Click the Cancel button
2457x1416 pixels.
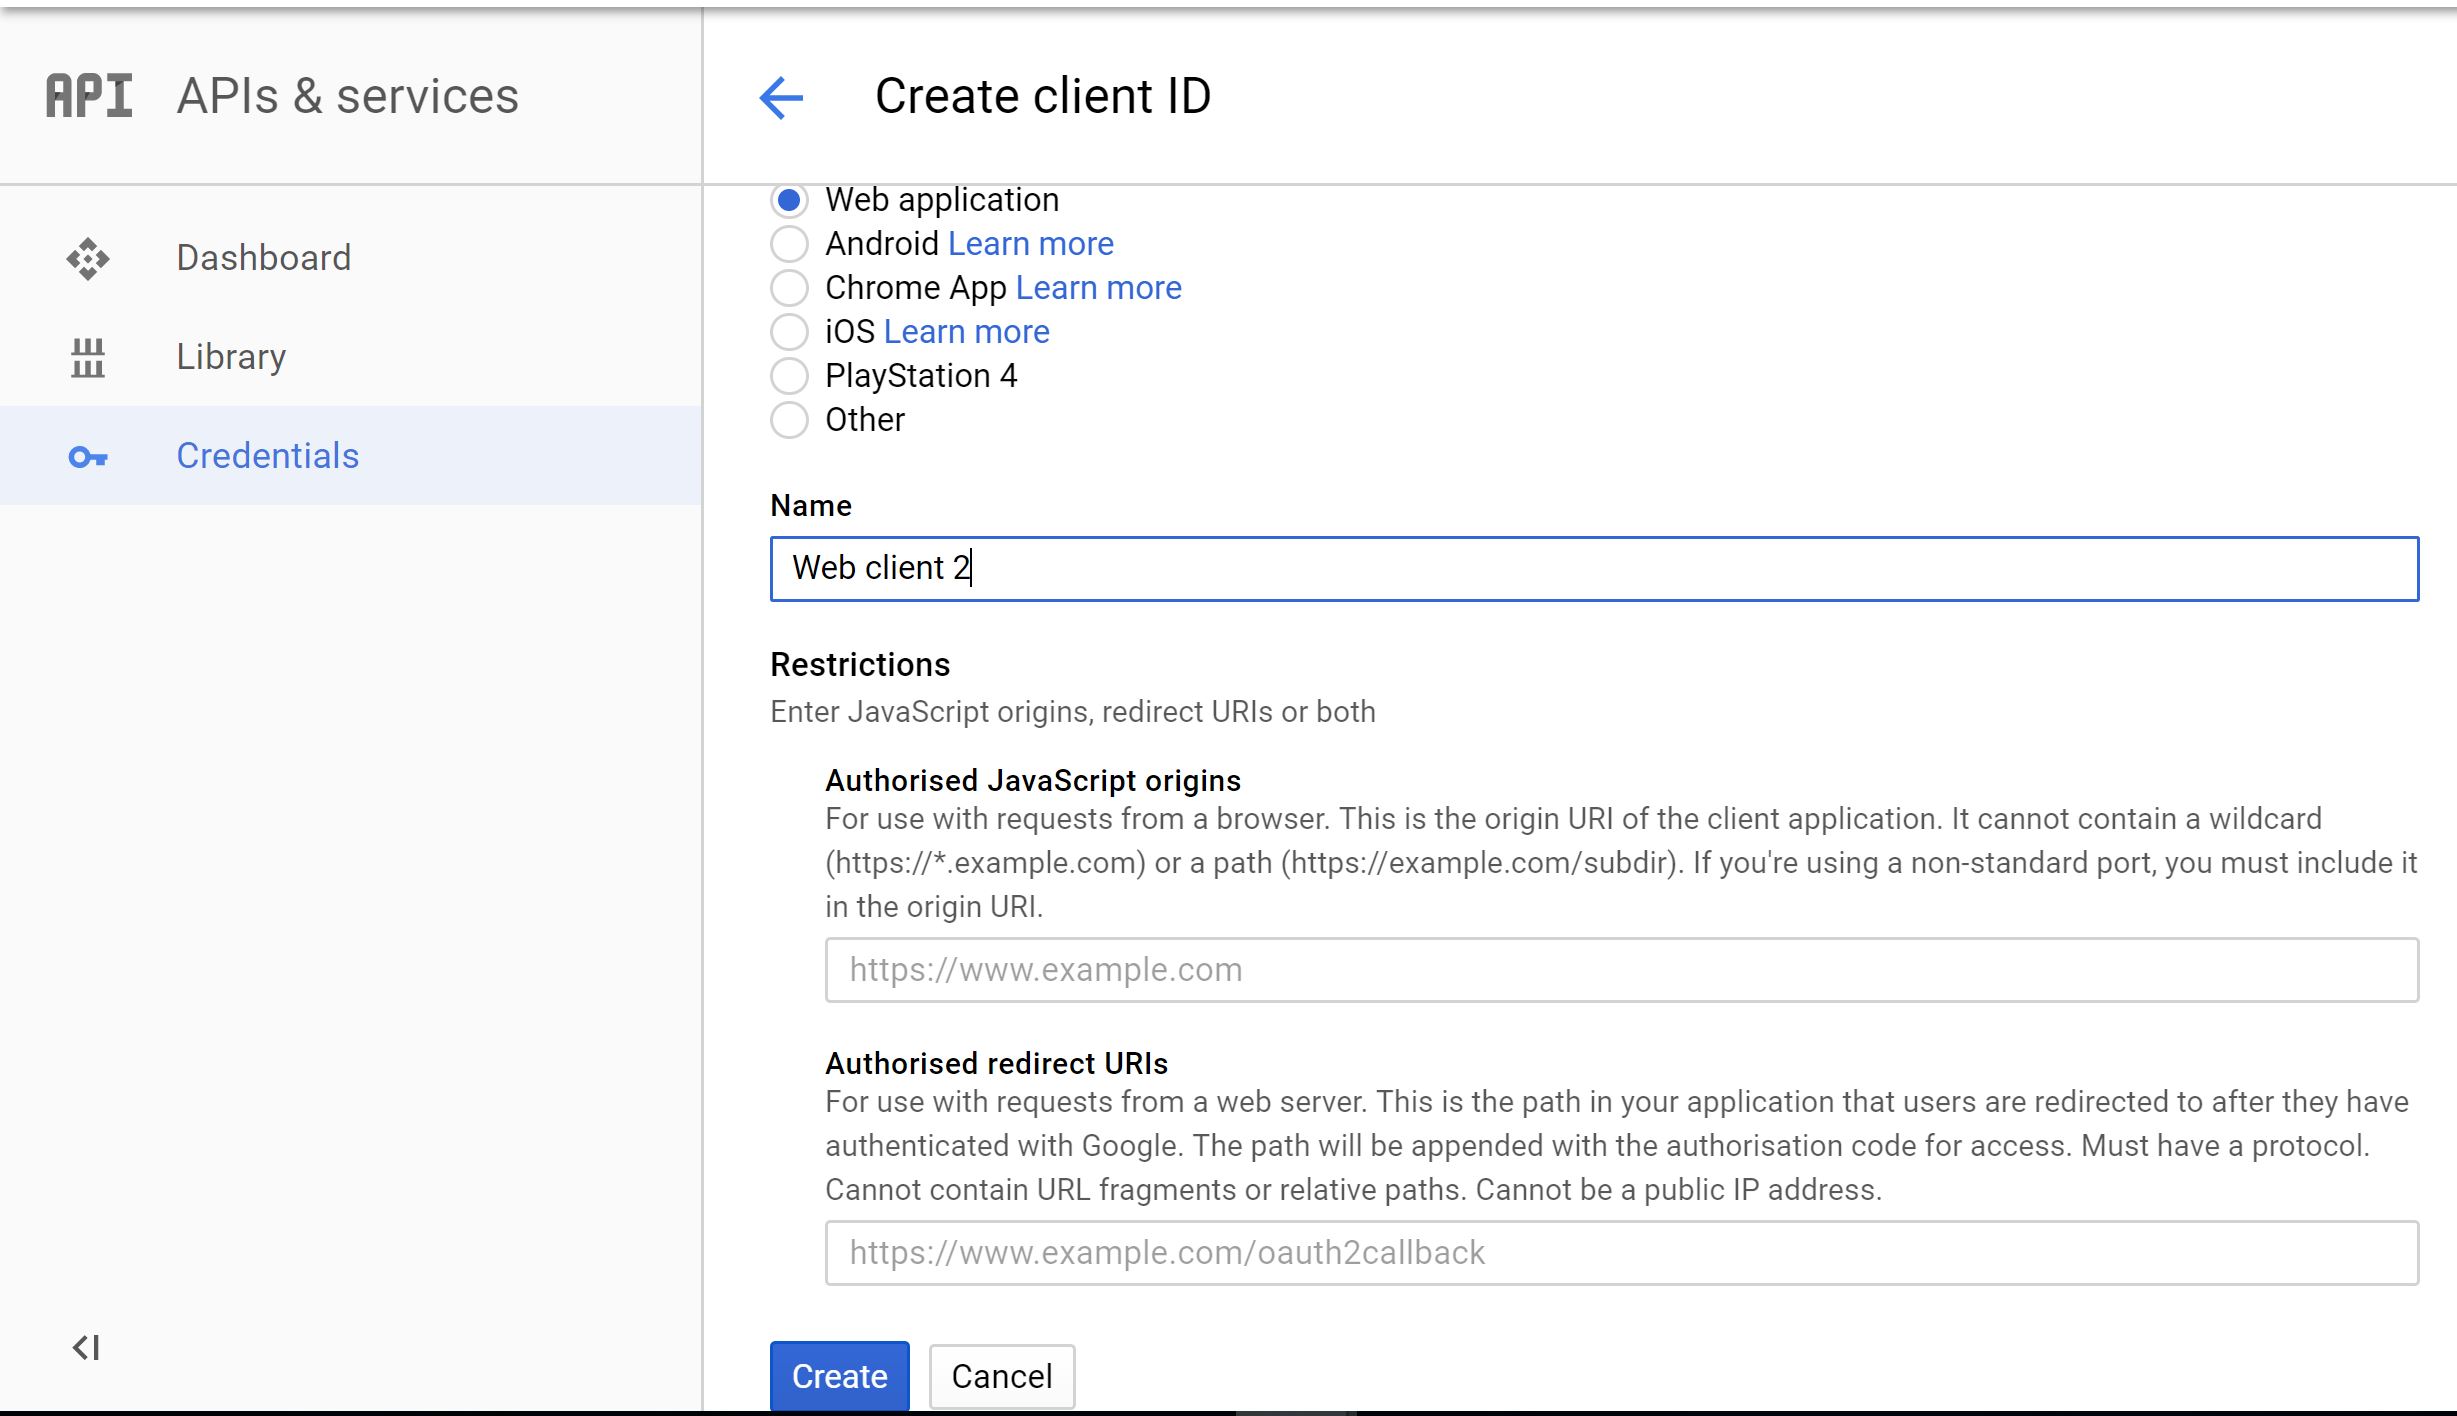click(x=1001, y=1376)
